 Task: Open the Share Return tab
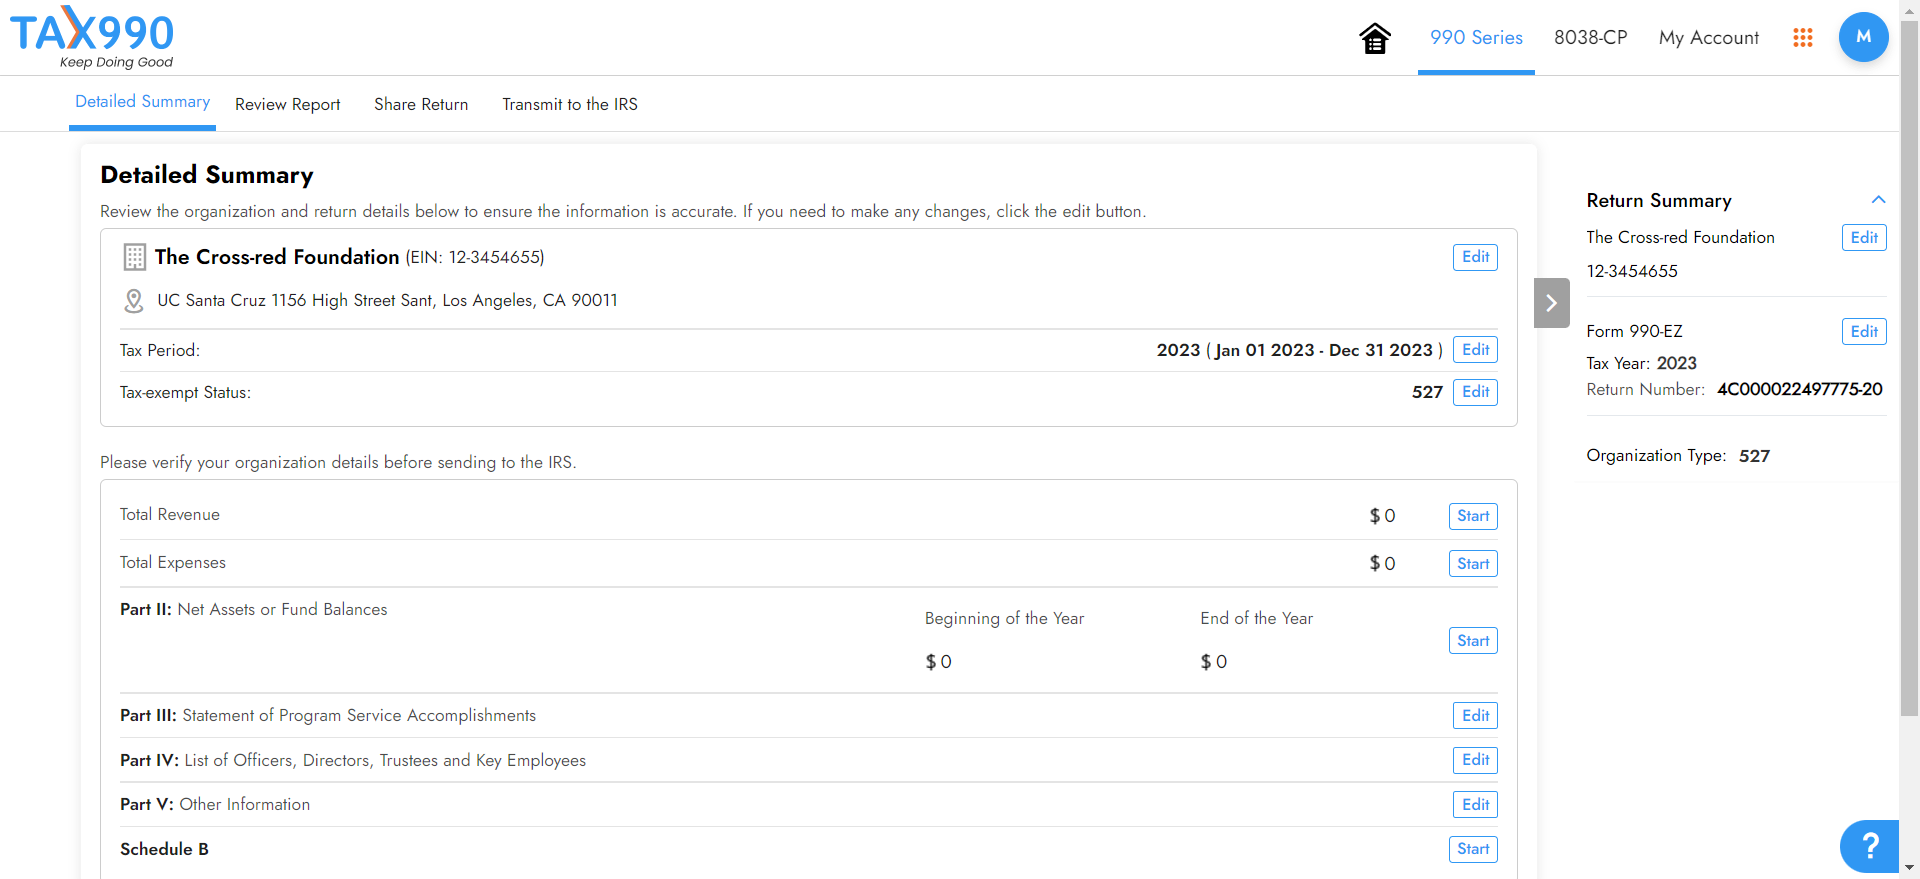pos(421,104)
